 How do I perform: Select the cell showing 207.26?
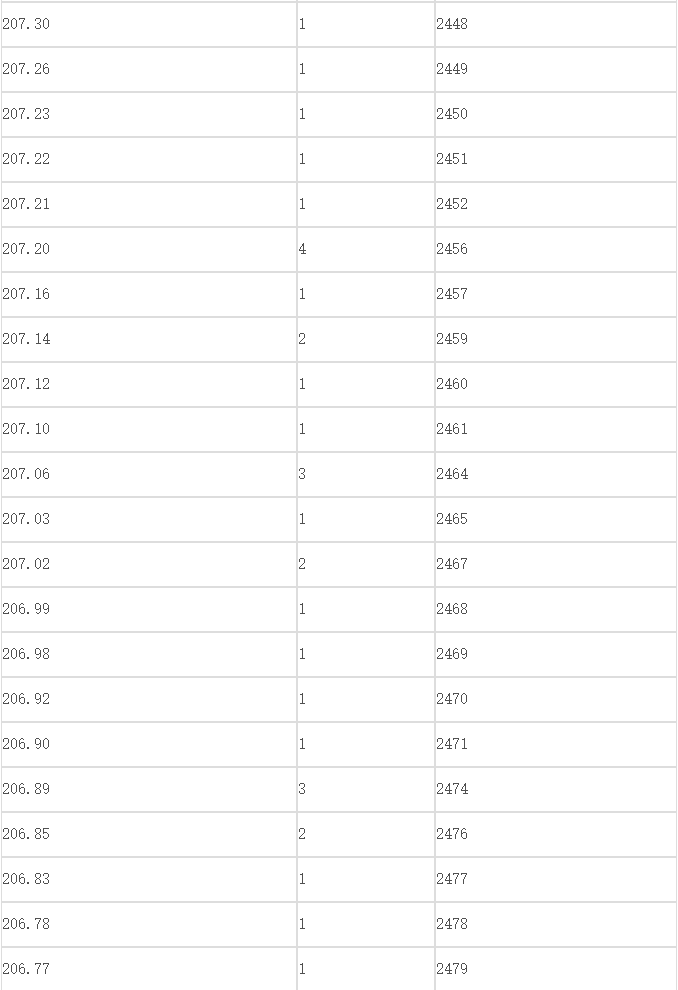pyautogui.click(x=149, y=69)
